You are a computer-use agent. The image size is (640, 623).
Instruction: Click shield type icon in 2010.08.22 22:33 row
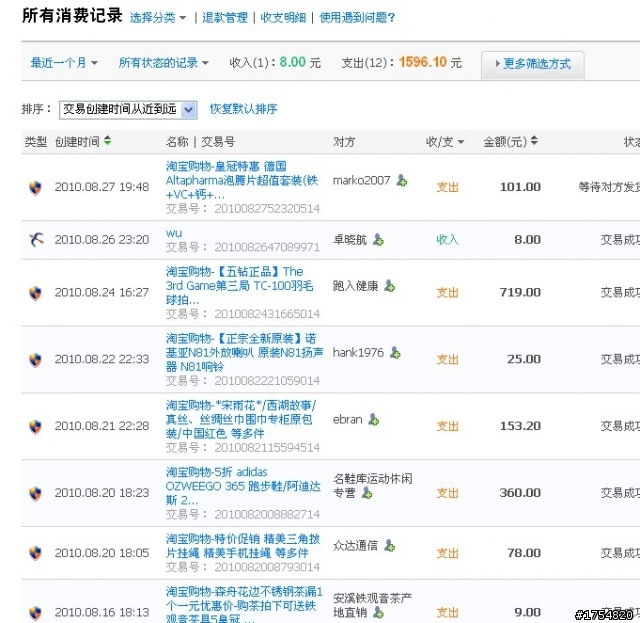pos(36,360)
